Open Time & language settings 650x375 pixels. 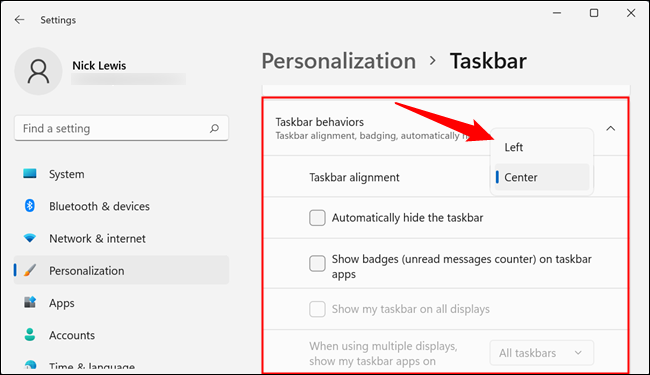click(x=92, y=366)
